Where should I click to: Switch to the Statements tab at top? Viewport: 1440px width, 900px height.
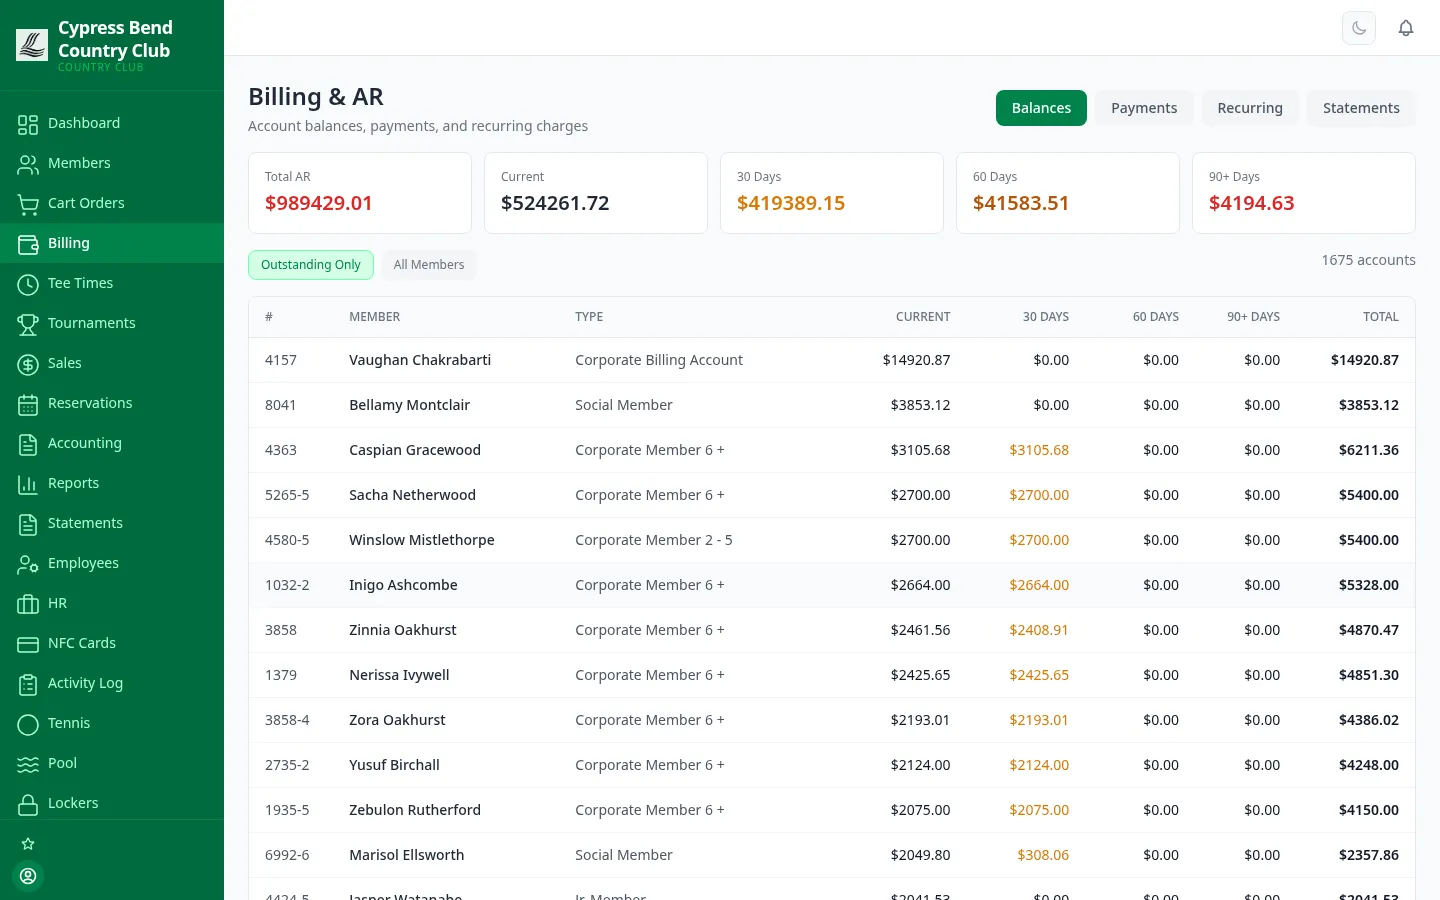tap(1361, 108)
